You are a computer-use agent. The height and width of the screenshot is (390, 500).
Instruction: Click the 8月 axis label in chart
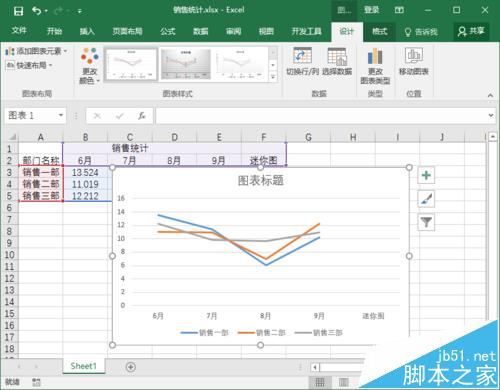[x=266, y=316]
